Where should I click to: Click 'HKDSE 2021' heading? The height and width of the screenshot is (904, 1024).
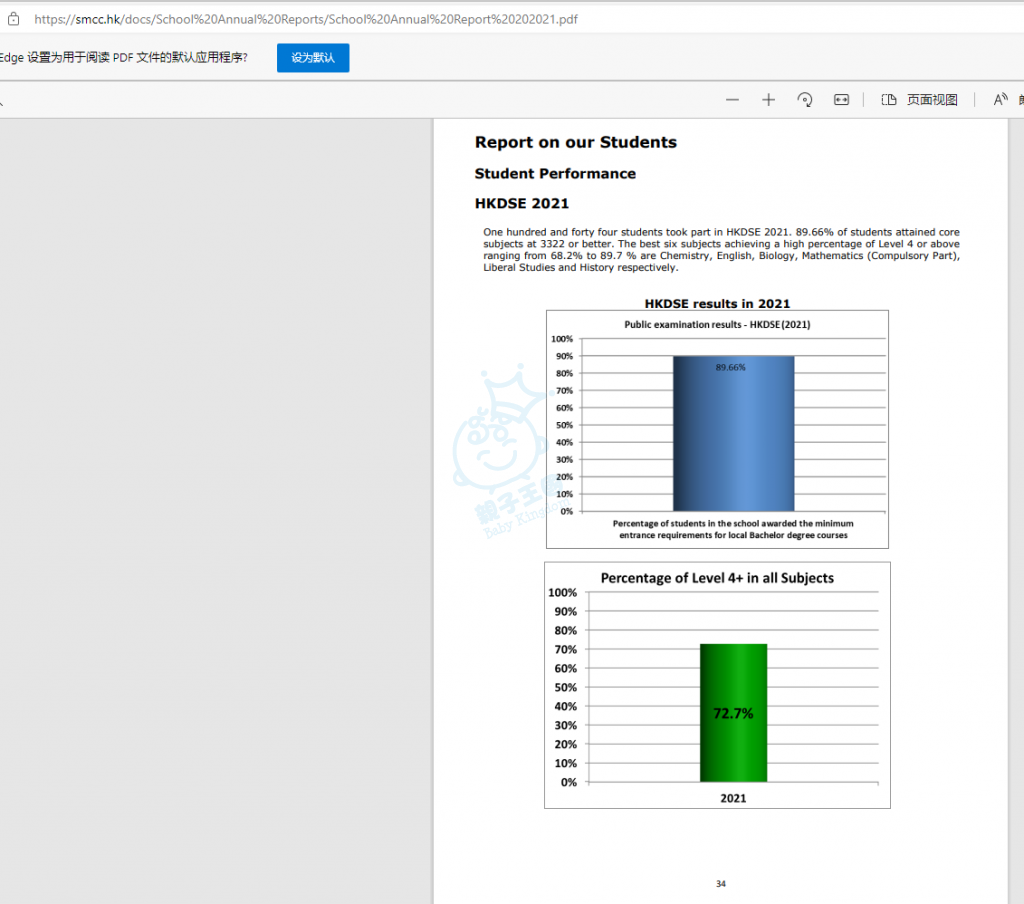click(522, 203)
